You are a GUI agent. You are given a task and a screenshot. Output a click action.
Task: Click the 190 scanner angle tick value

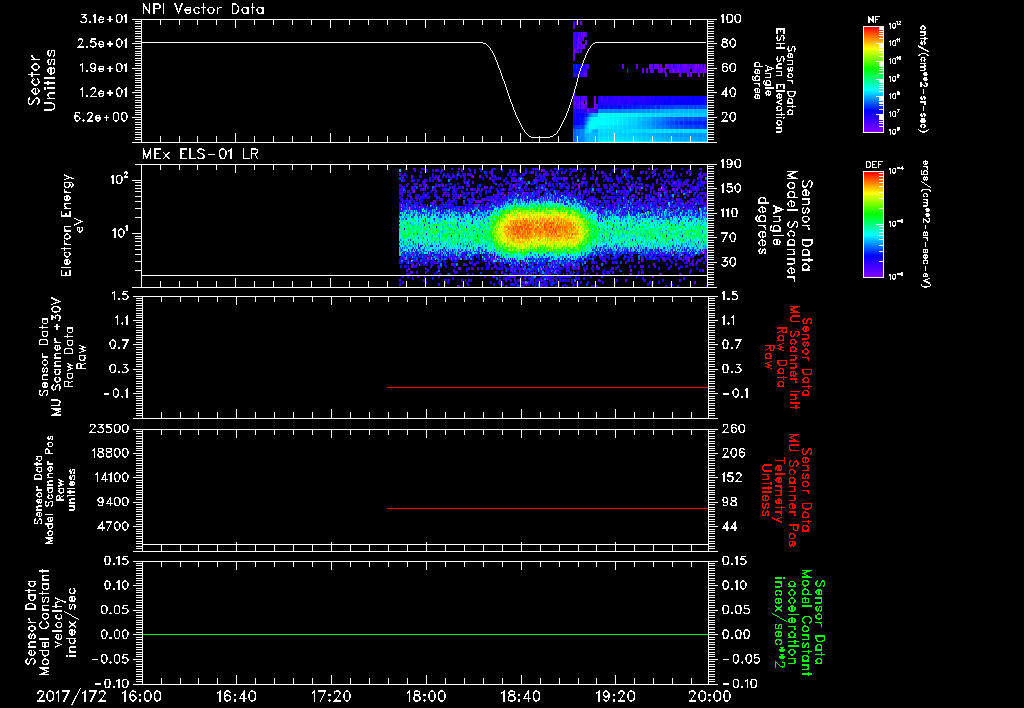coord(732,164)
